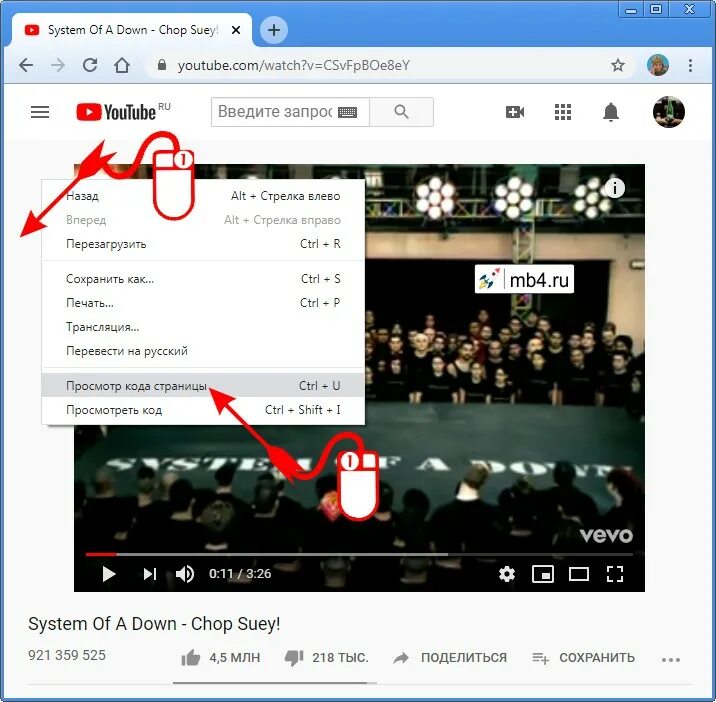Select Перевести на русский in the menu
The height and width of the screenshot is (702, 716).
[203, 351]
